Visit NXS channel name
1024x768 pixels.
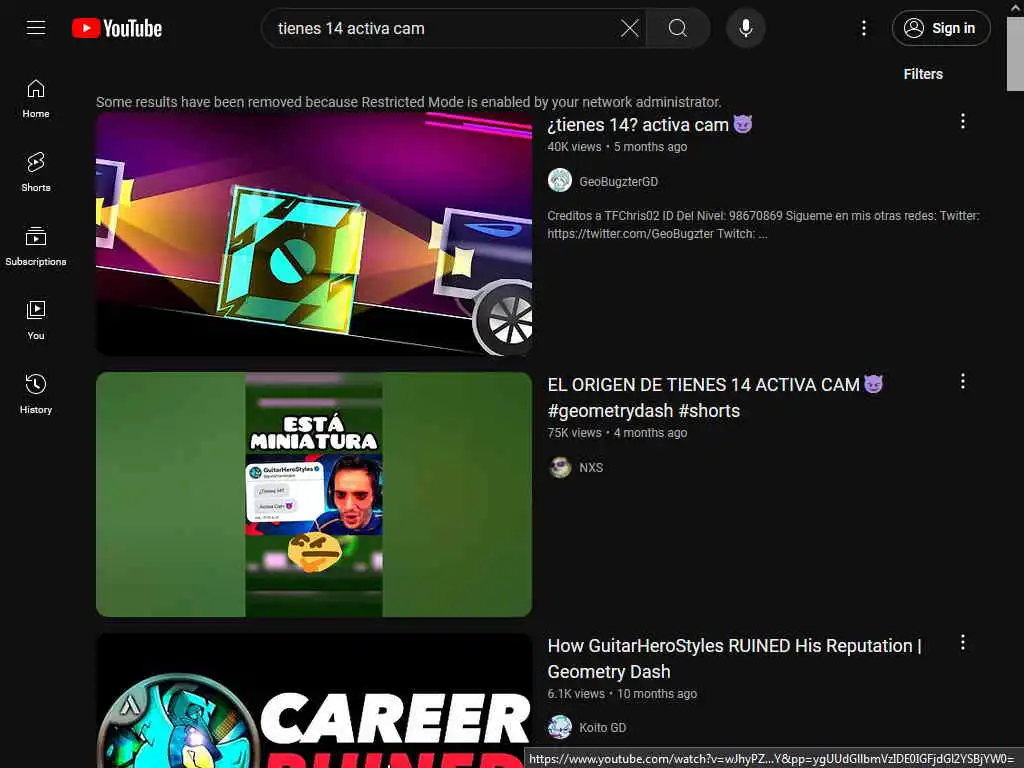click(x=591, y=468)
